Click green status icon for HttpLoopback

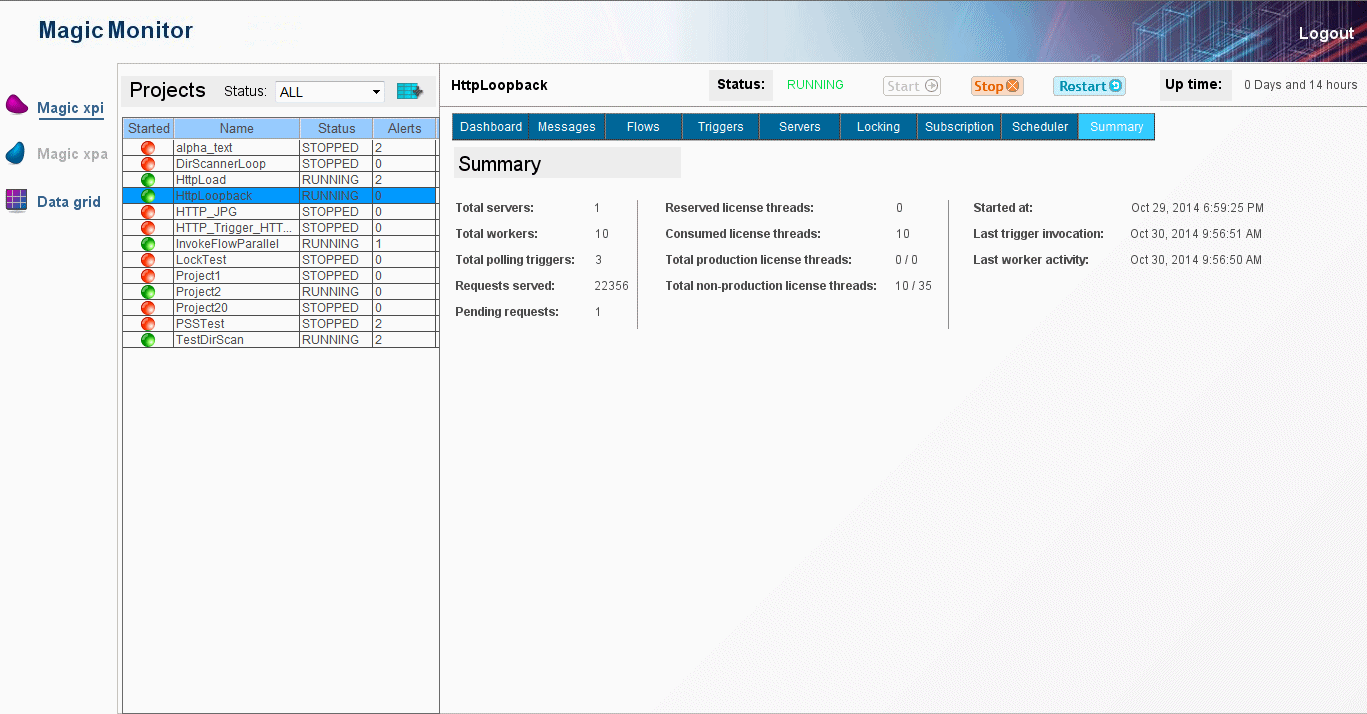pos(148,196)
